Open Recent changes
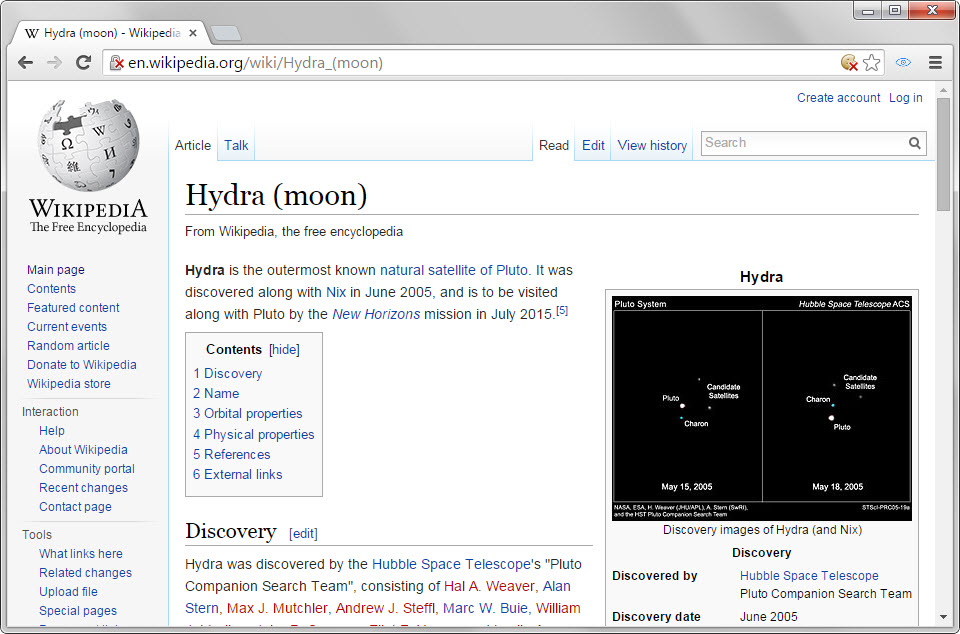Viewport: 960px width, 634px height. [83, 488]
